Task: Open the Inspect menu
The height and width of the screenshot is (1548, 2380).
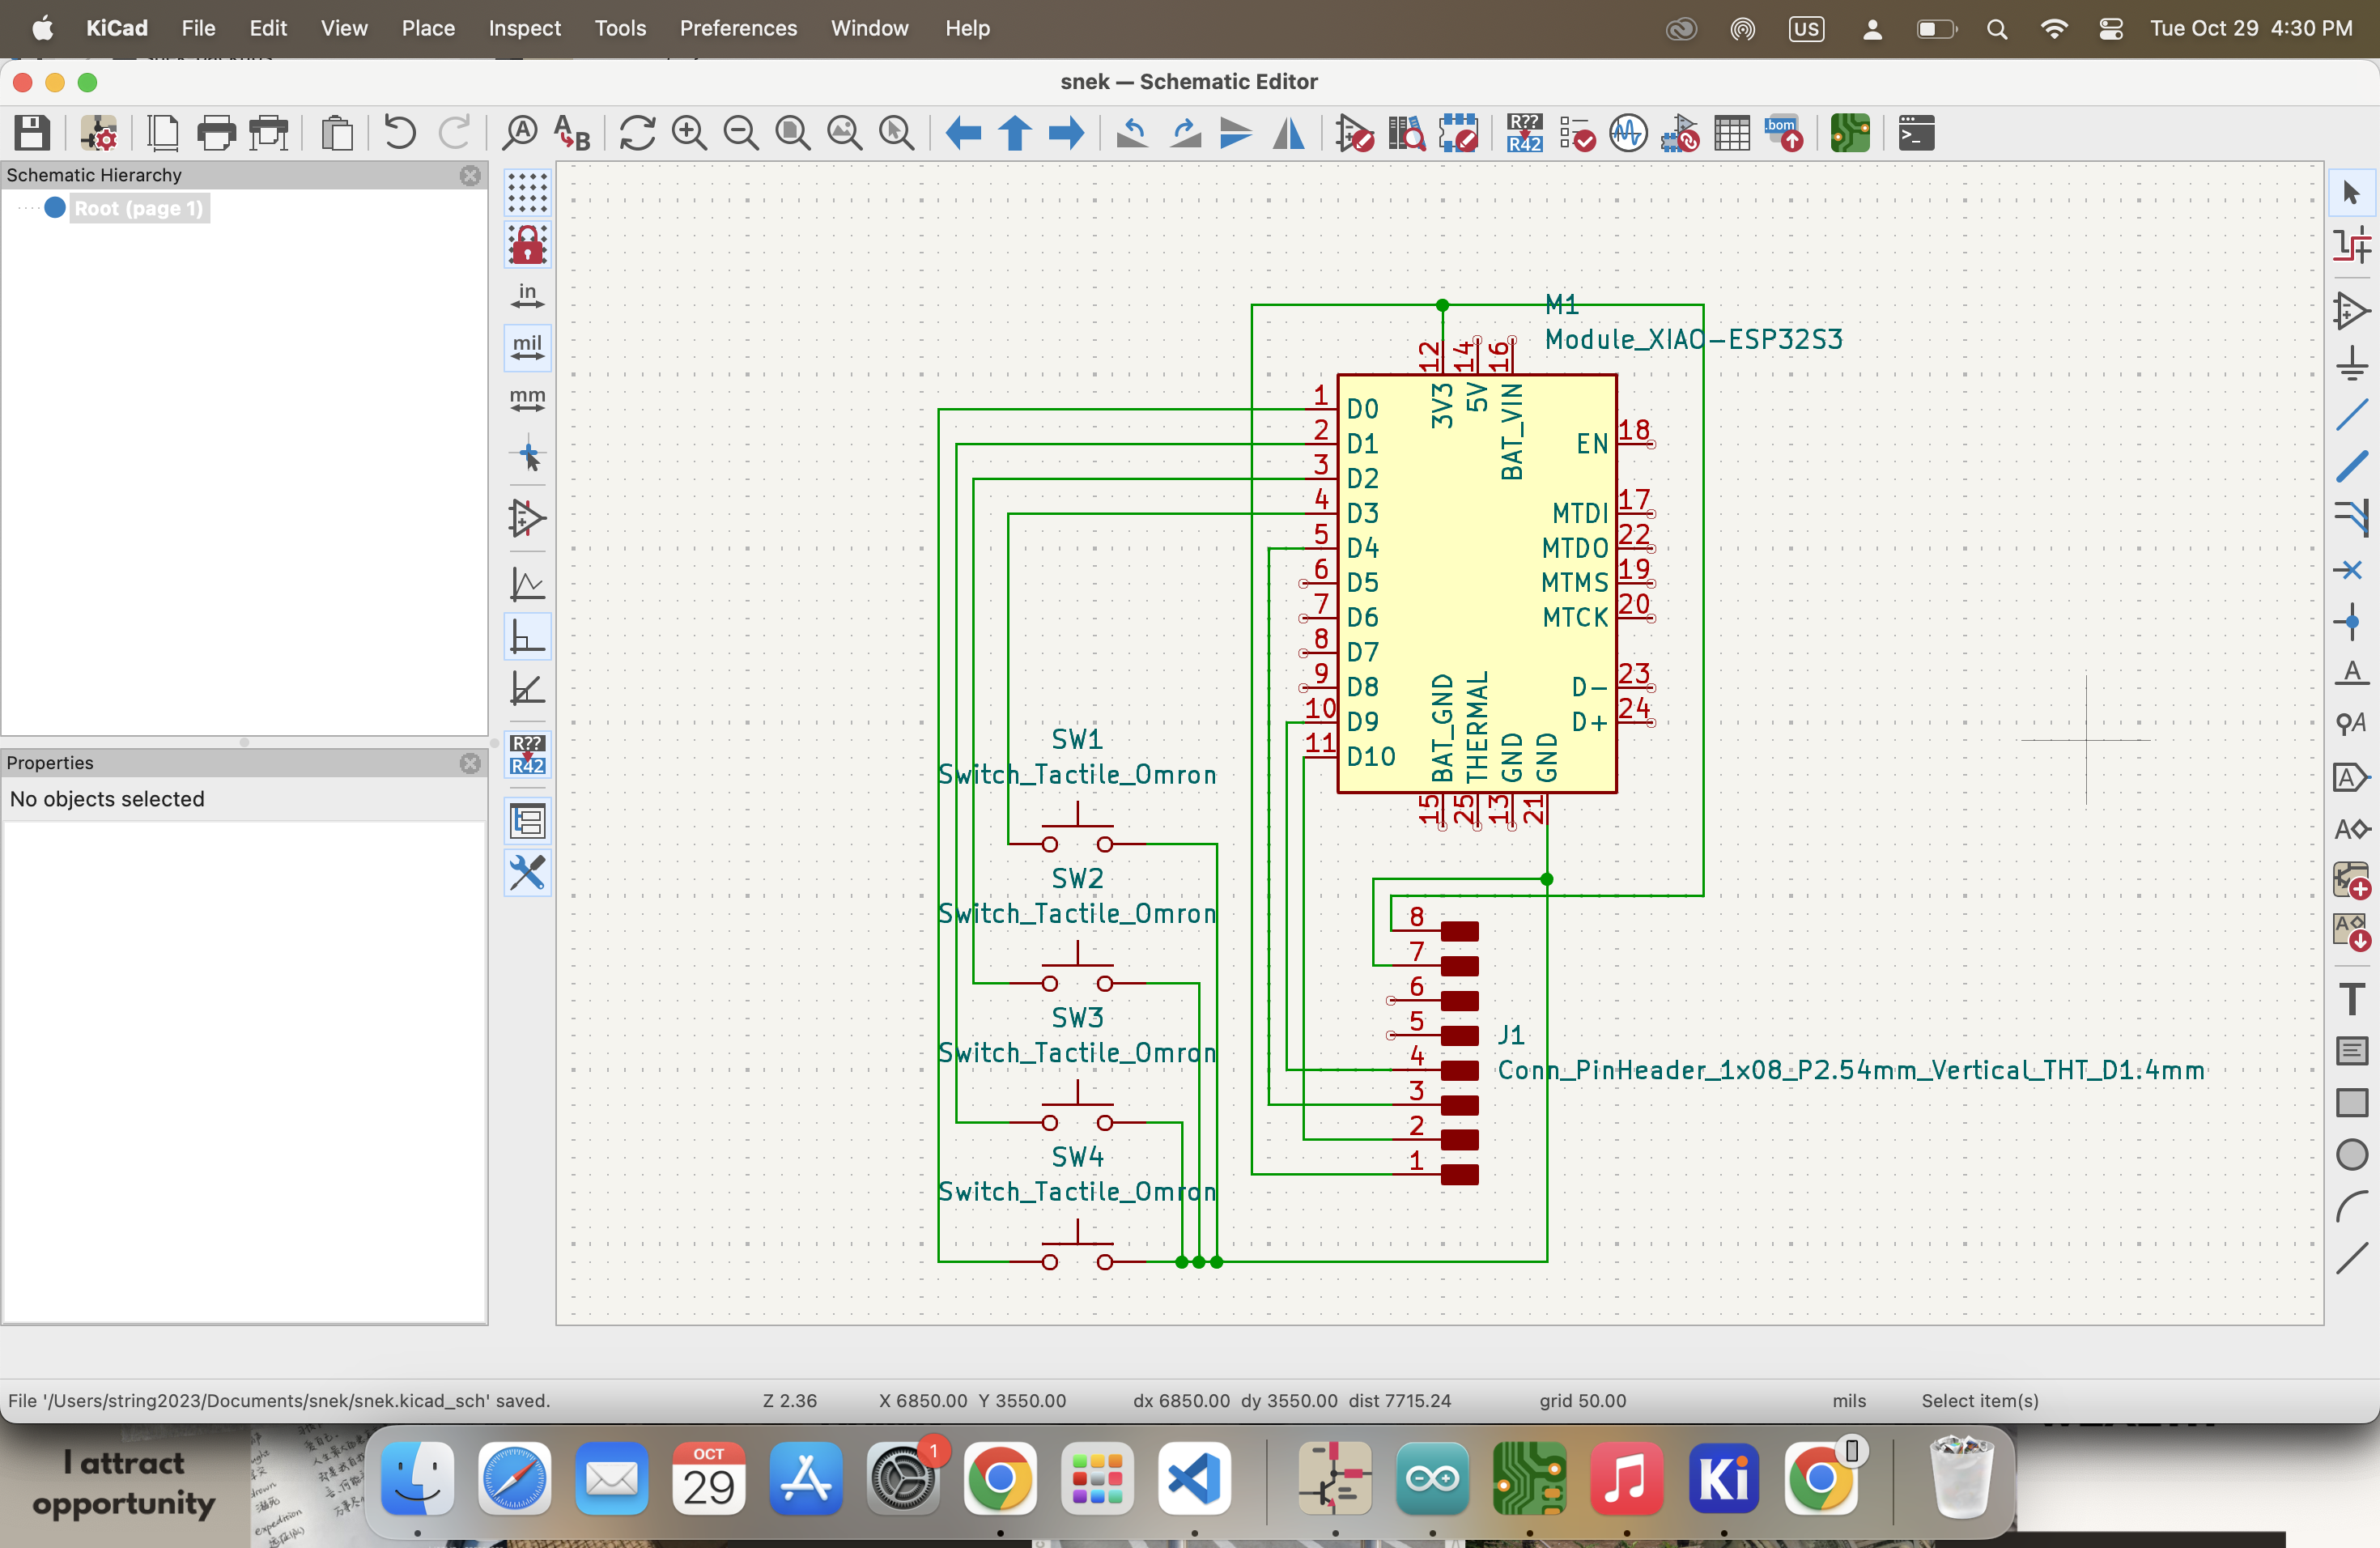Action: click(x=524, y=28)
